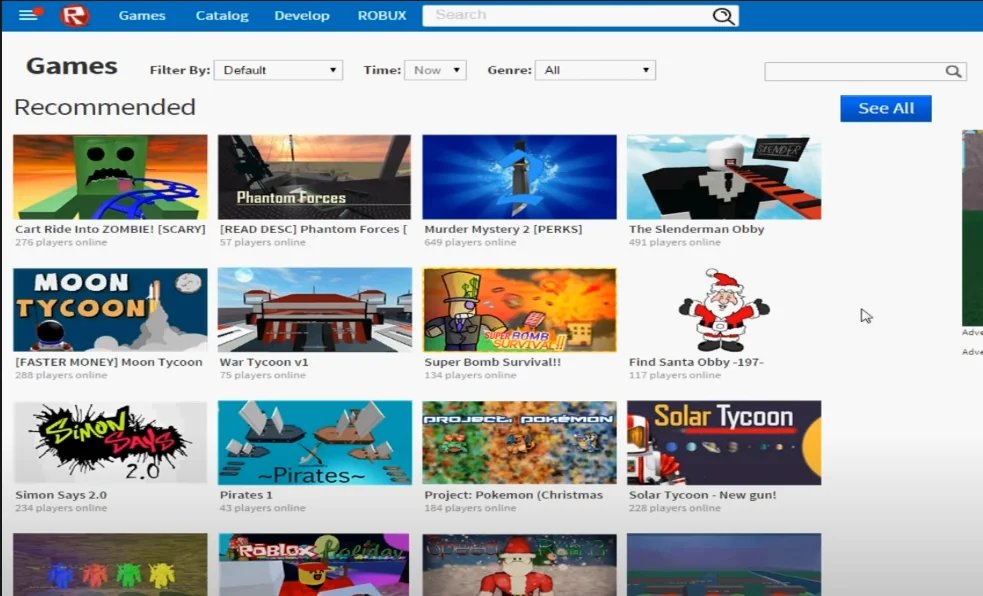Click '43 players online' text
Screen dimensions: 983x596
(263, 508)
